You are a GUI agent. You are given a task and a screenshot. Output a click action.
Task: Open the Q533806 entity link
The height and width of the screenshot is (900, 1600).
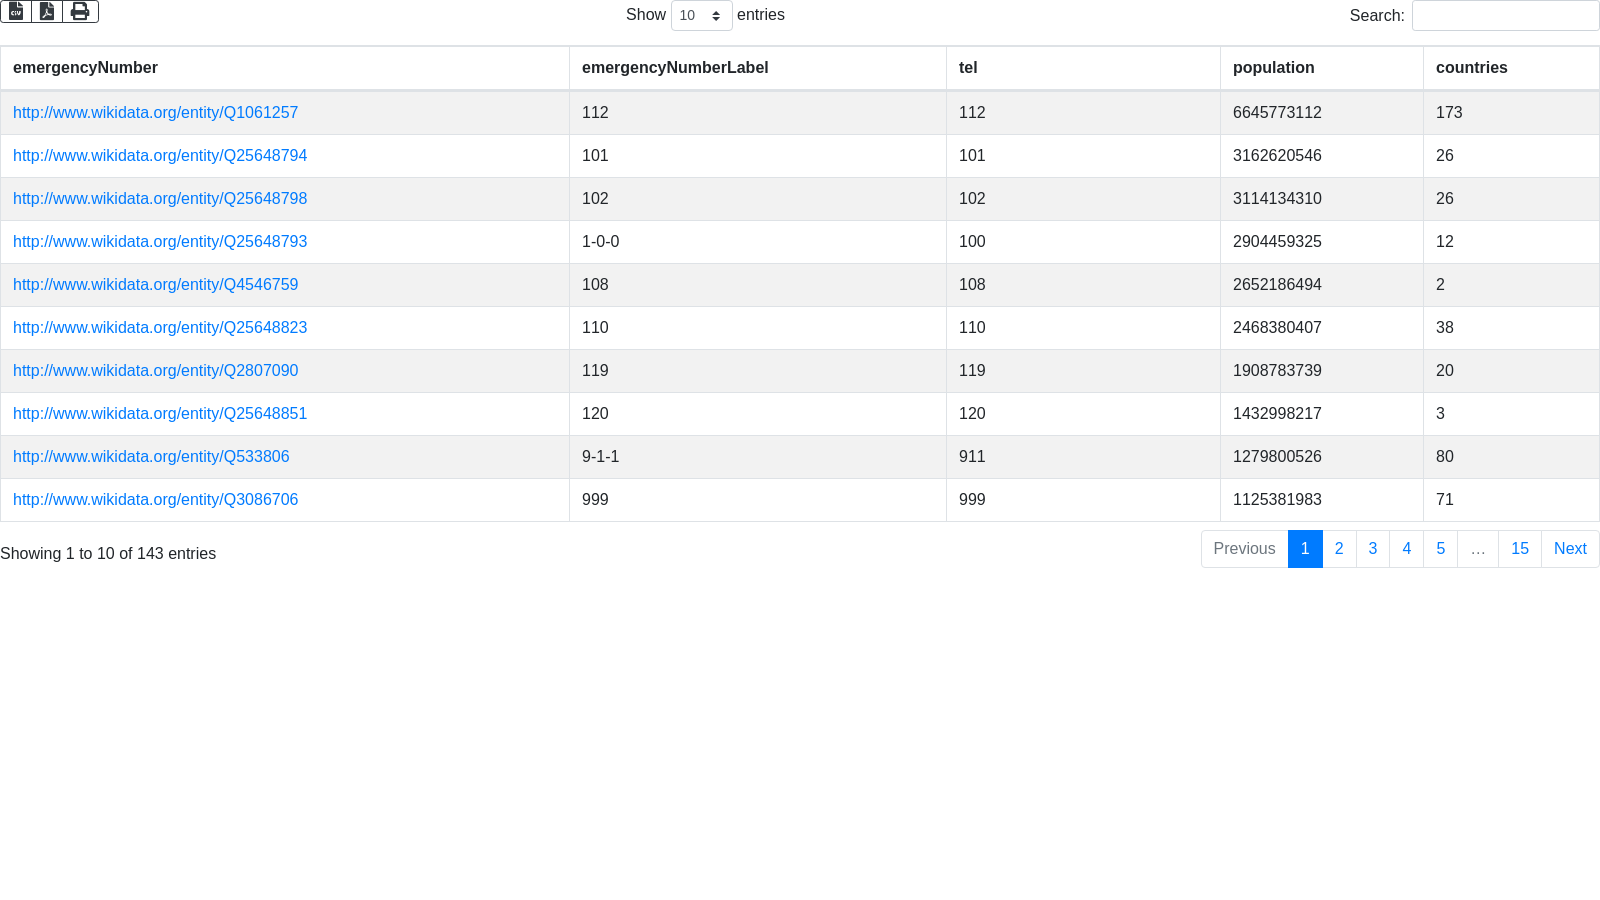pyautogui.click(x=151, y=457)
